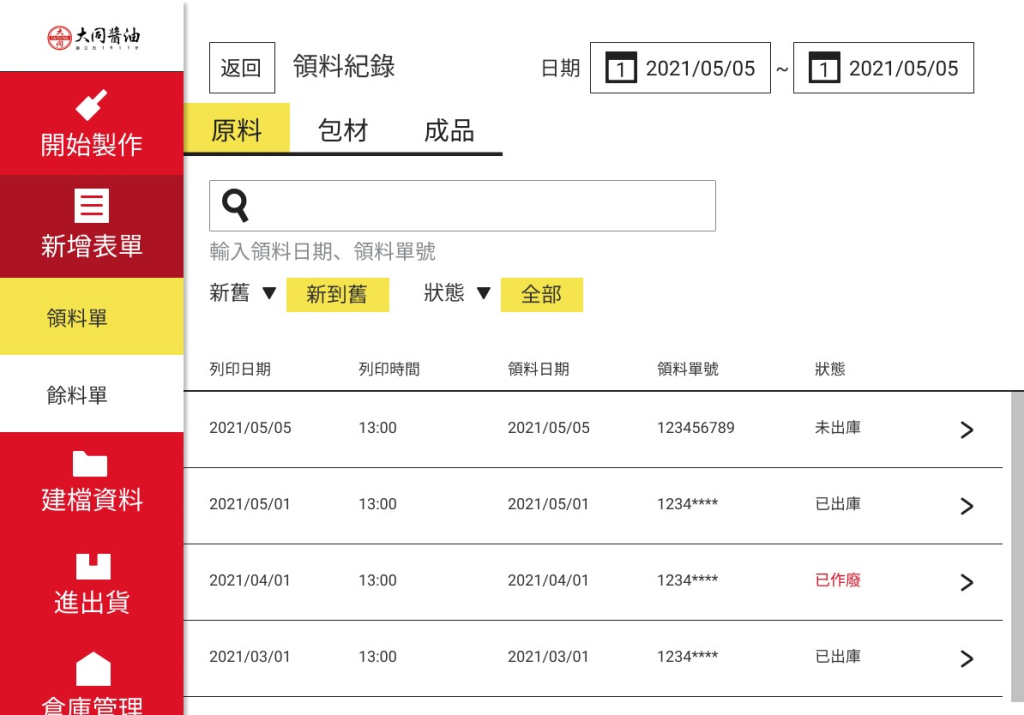Open the start date calendar icon
The height and width of the screenshot is (715, 1024).
click(620, 69)
